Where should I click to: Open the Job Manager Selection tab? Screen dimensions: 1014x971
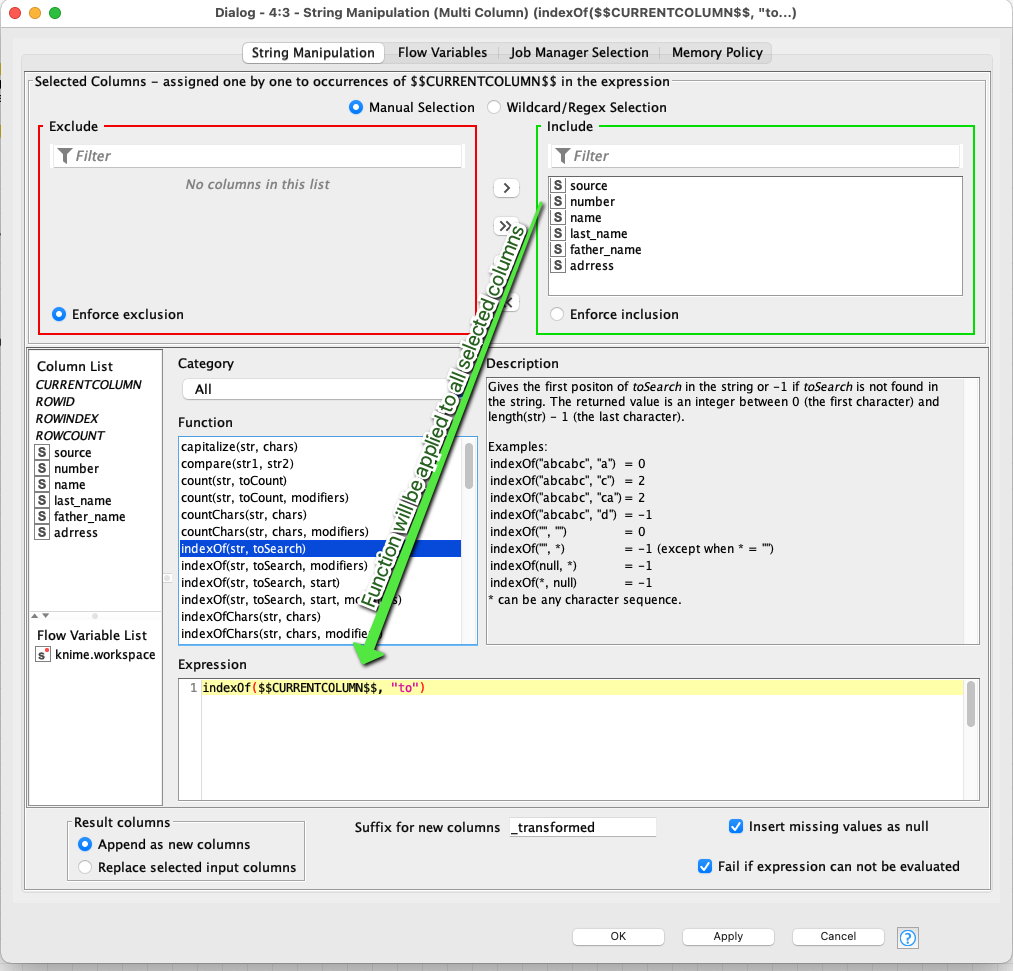point(579,52)
